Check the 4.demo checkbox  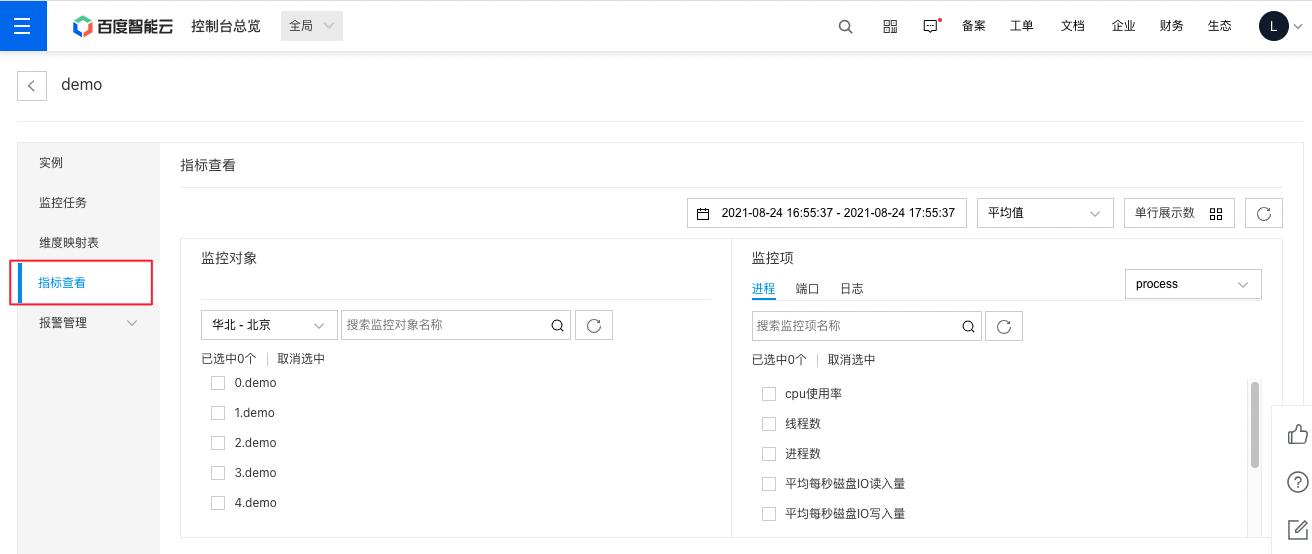coord(218,503)
